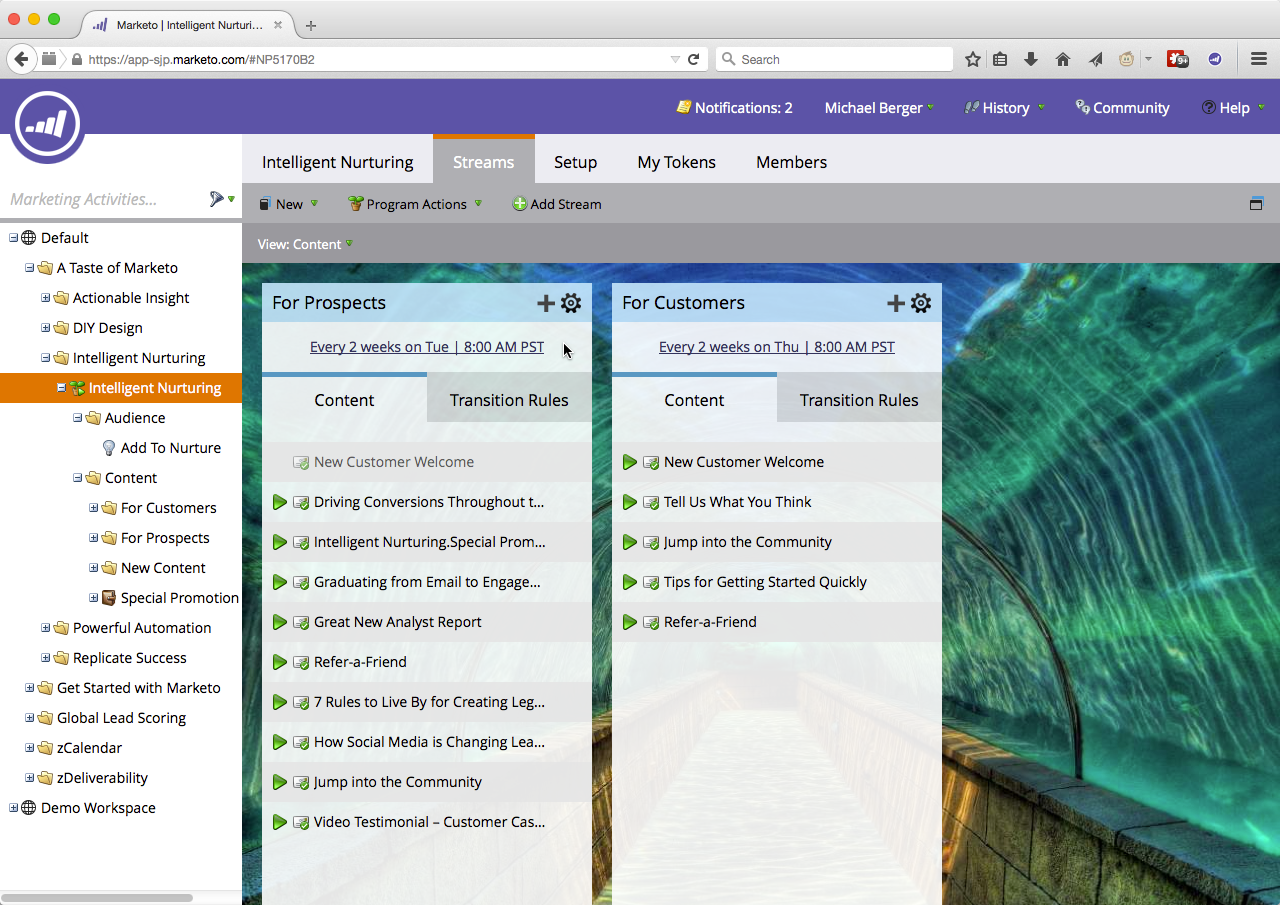Click the For Customers cadence schedule link

tap(776, 347)
